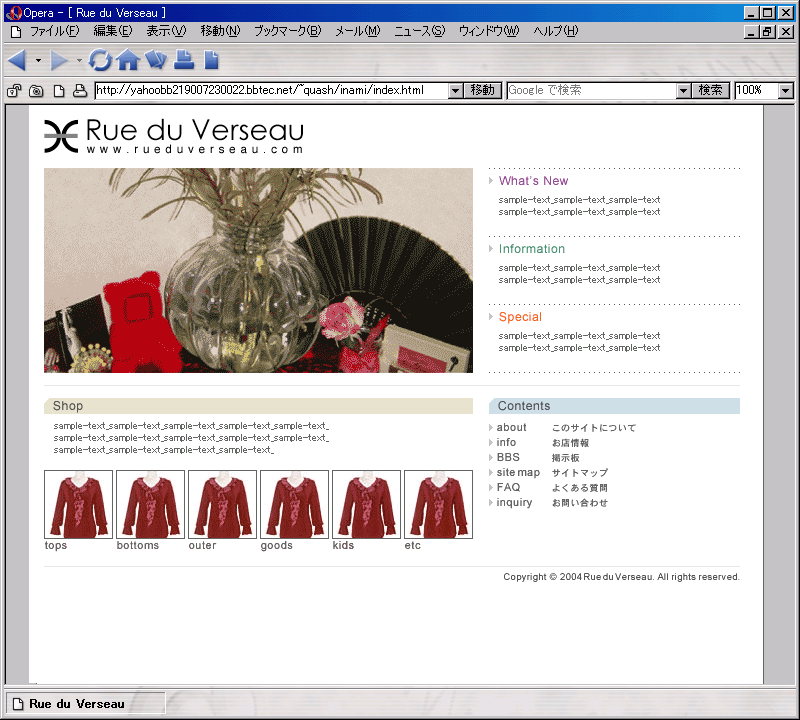Open the bookmarks icon in toolbar
The image size is (800, 720).
[156, 60]
